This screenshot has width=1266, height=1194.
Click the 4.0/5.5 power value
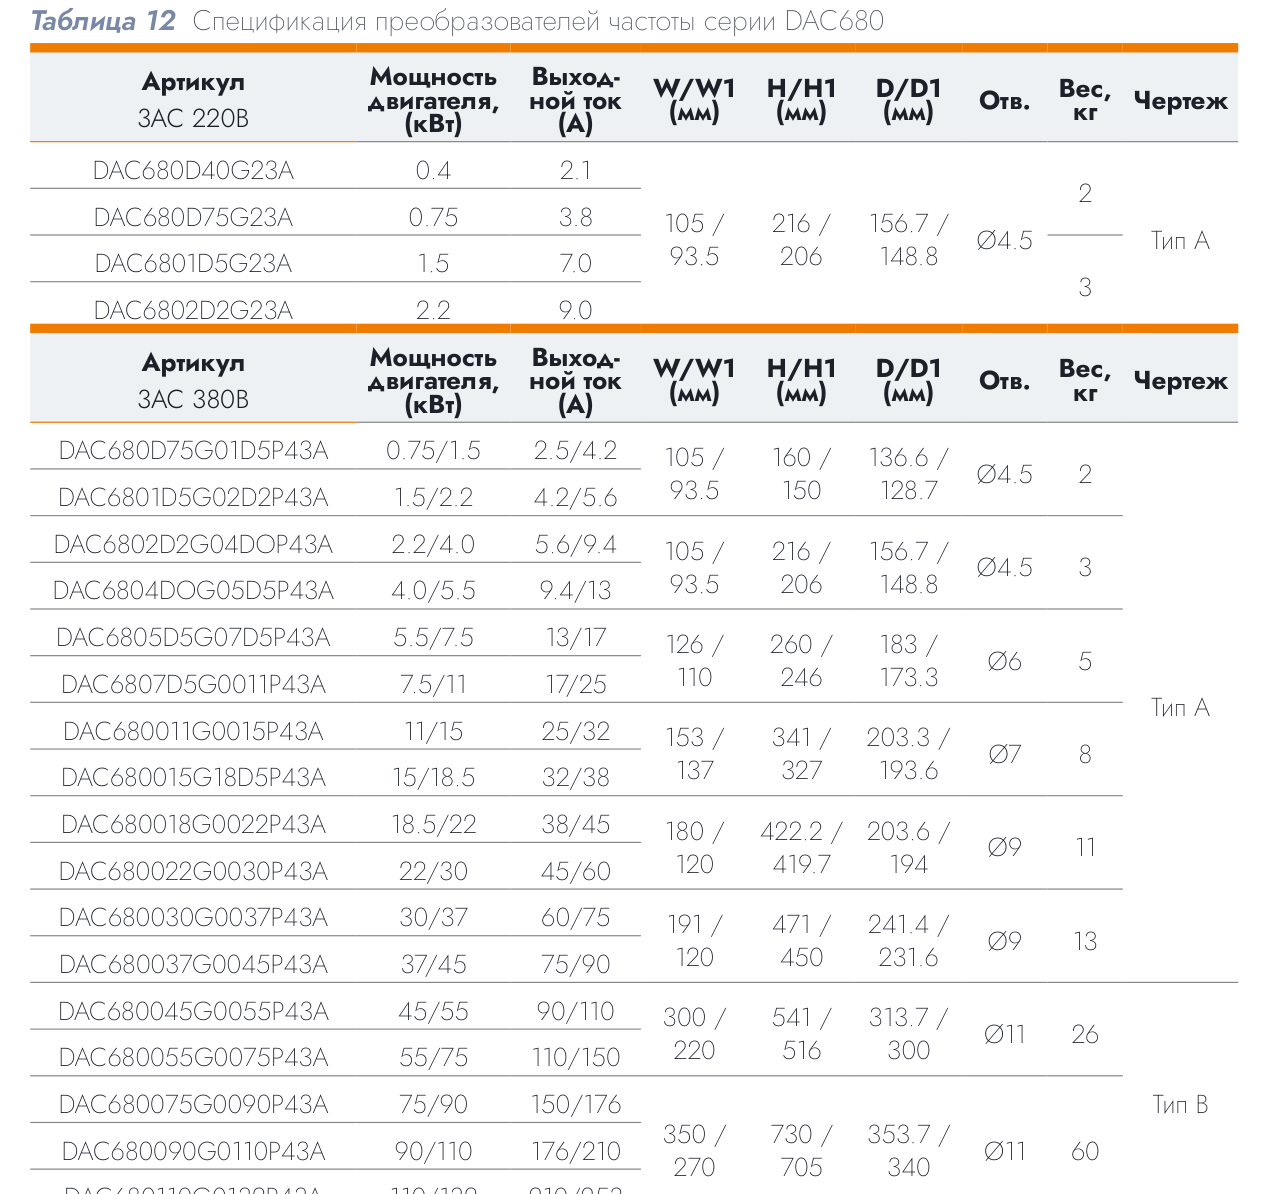coord(433,591)
